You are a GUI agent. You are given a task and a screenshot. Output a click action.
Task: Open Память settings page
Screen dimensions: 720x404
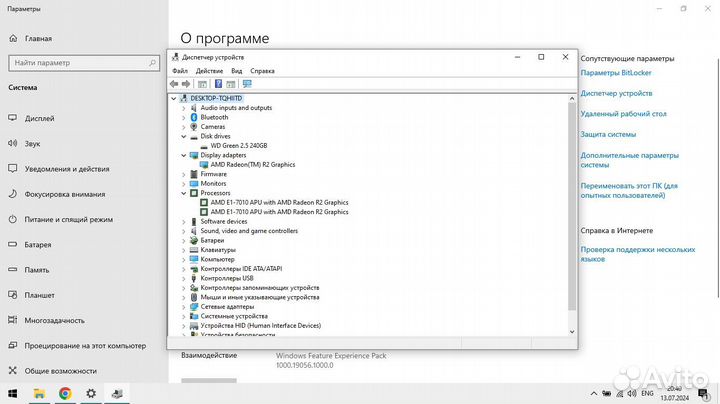coord(37,270)
